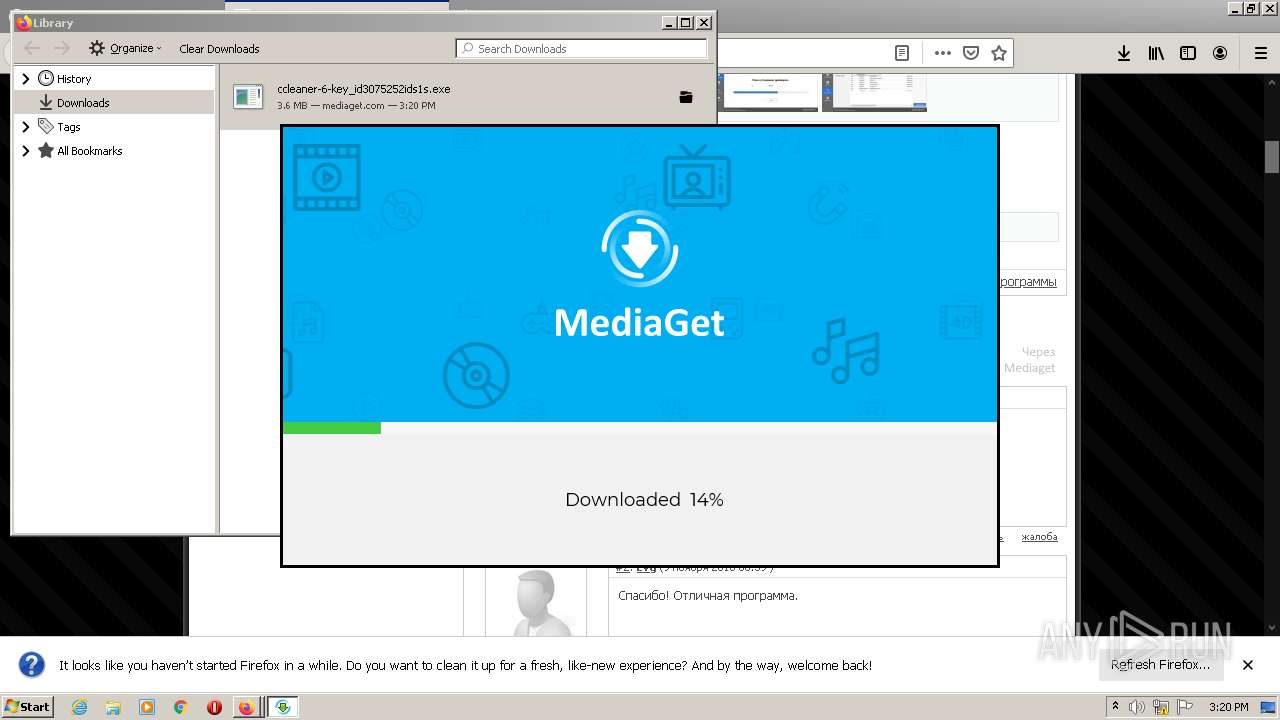Launch media player from taskbar

click(x=147, y=707)
